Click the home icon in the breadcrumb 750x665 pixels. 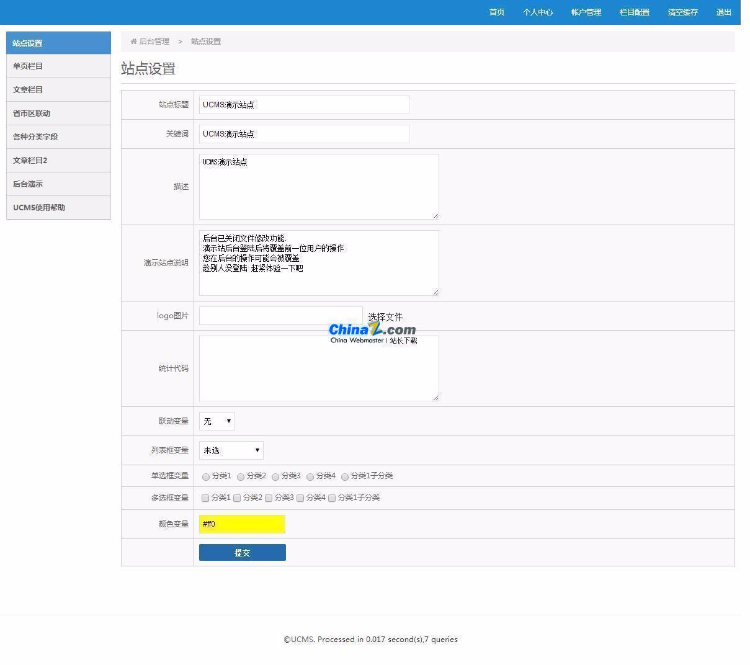pyautogui.click(x=134, y=42)
